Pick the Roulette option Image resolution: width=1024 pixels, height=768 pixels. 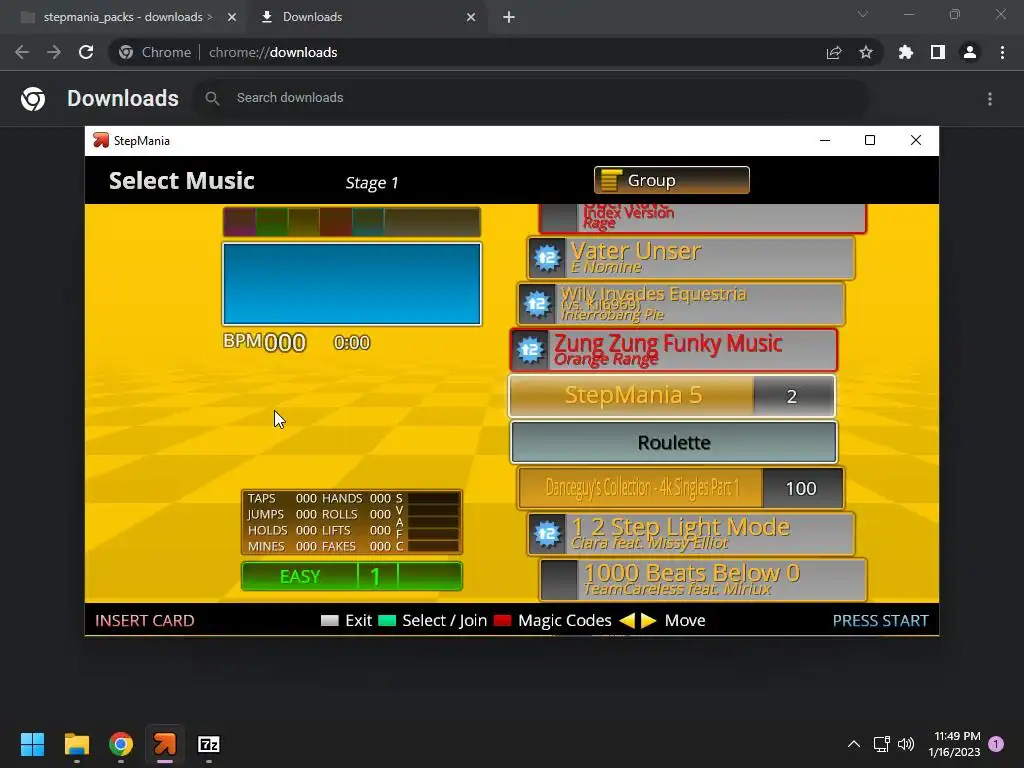[673, 442]
